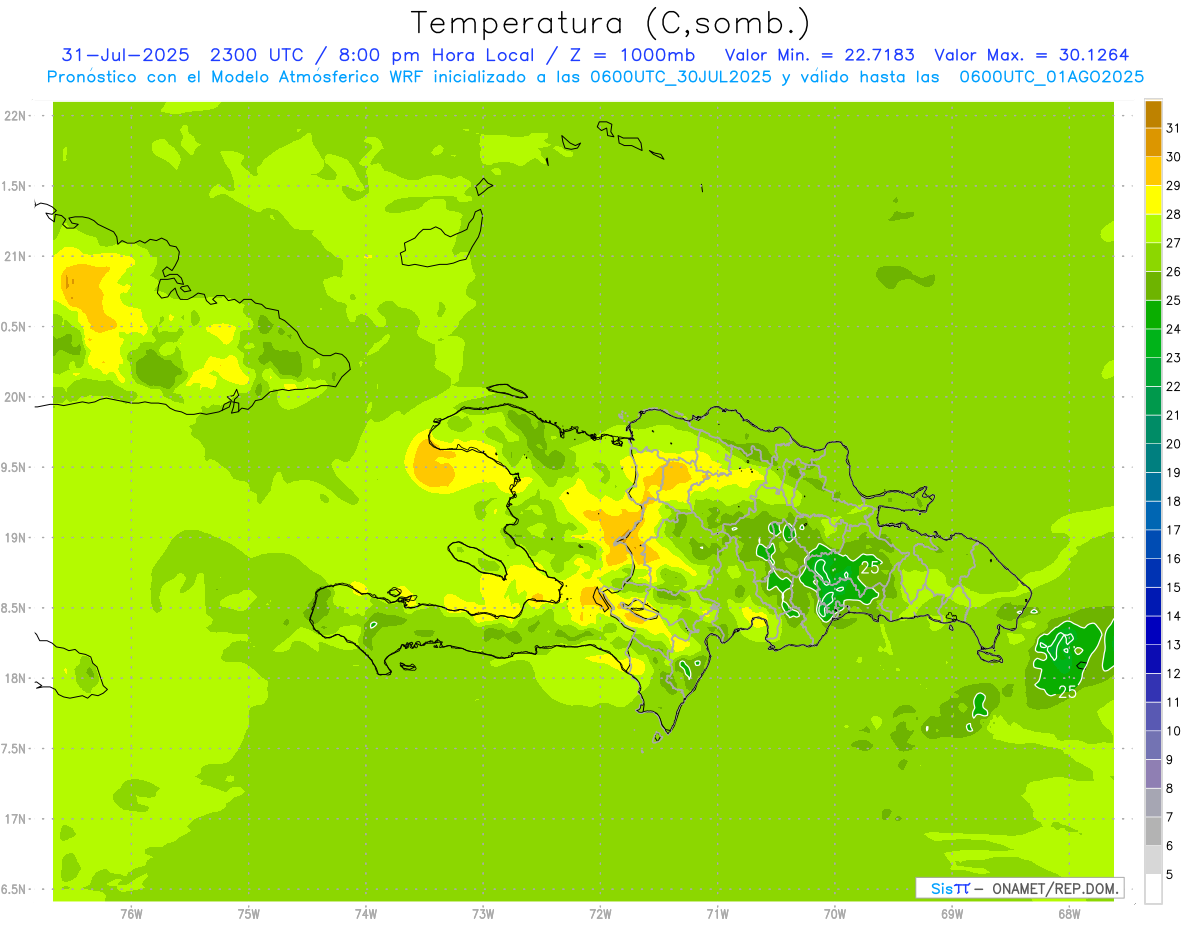Click the '70W' longitude label
Image resolution: width=1200 pixels, height=927 pixels.
point(835,914)
